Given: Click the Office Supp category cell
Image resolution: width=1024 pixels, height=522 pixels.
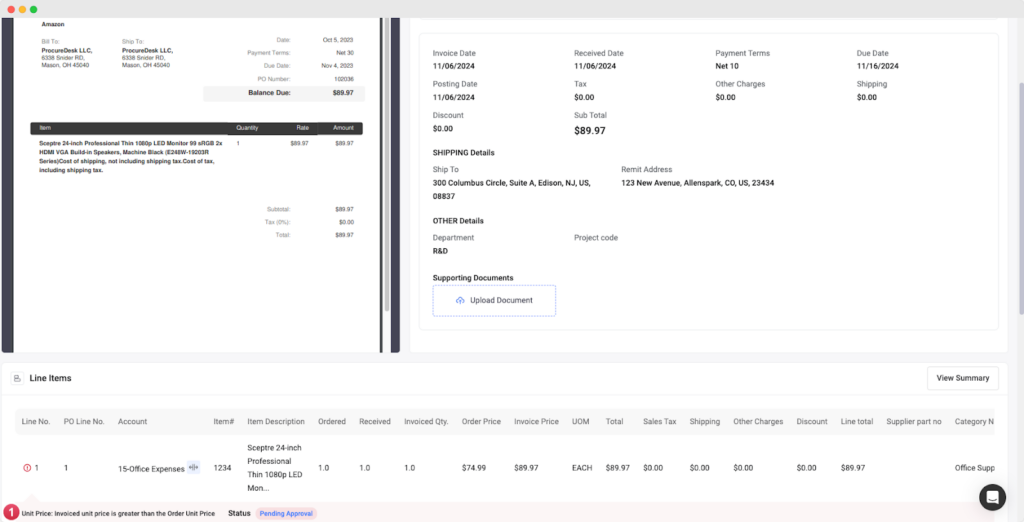Looking at the screenshot, I should click(974, 468).
